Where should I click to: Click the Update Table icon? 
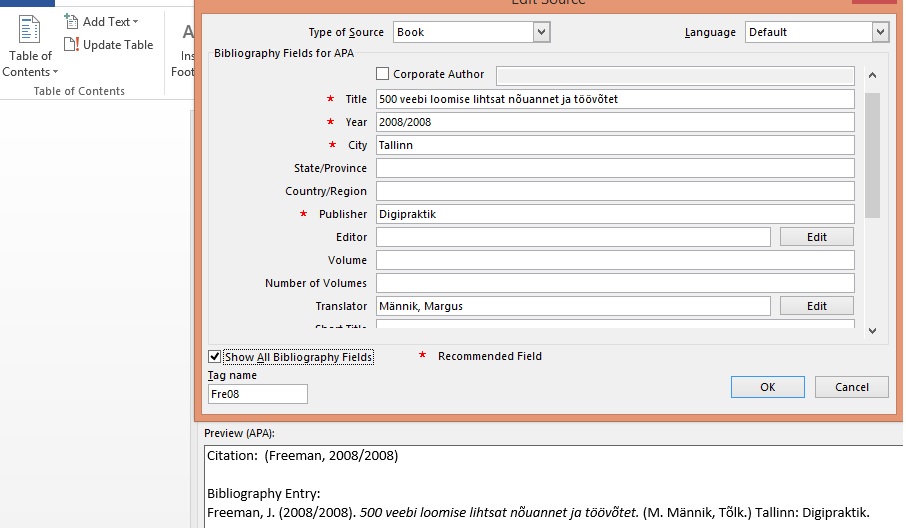[x=71, y=44]
